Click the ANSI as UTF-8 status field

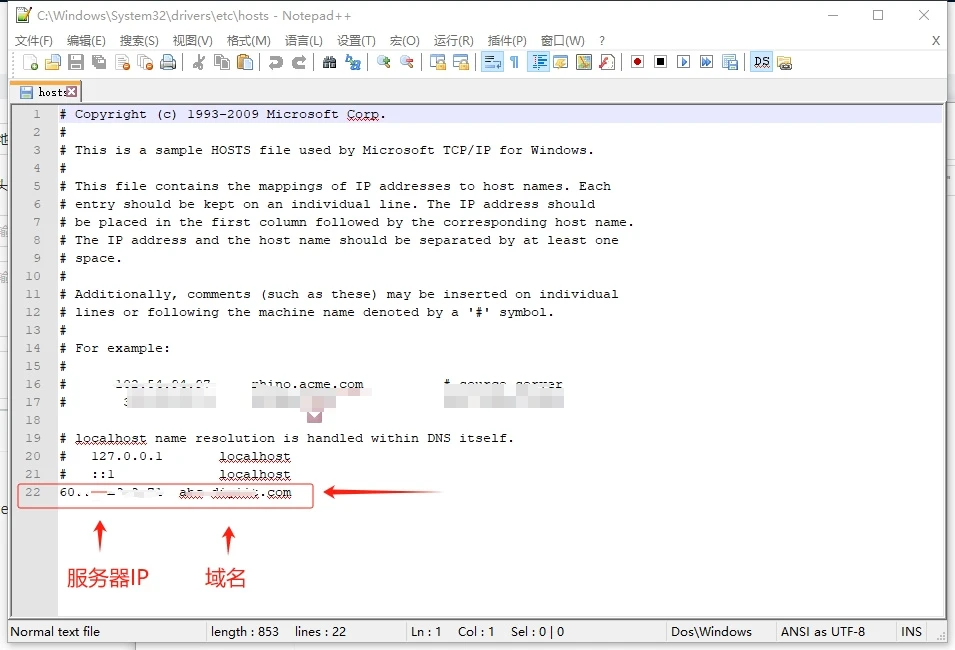coord(823,632)
